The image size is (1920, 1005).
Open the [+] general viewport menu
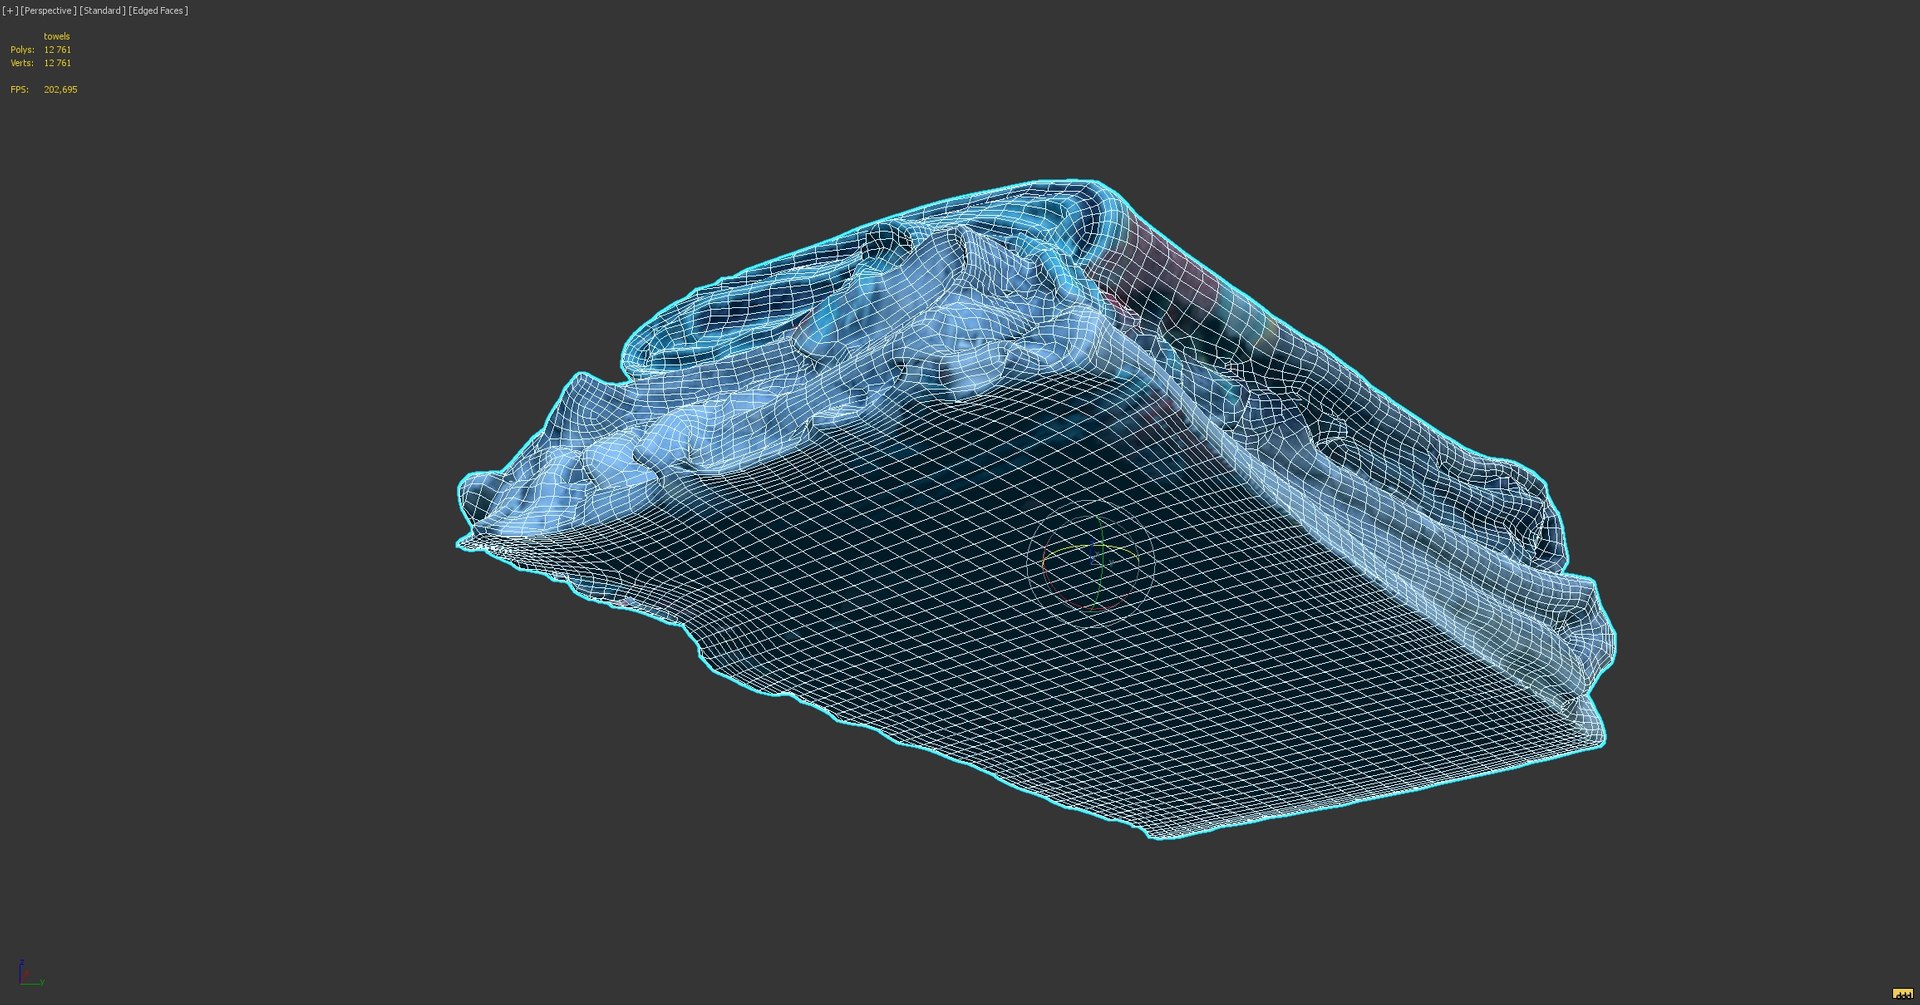point(10,11)
